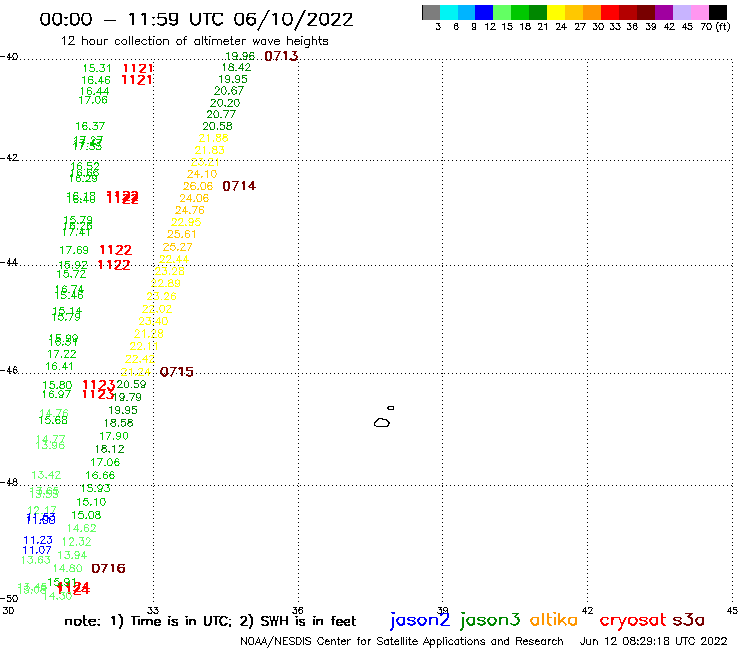Click the wave height value '16.46'
The image size is (740, 650).
pos(95,80)
